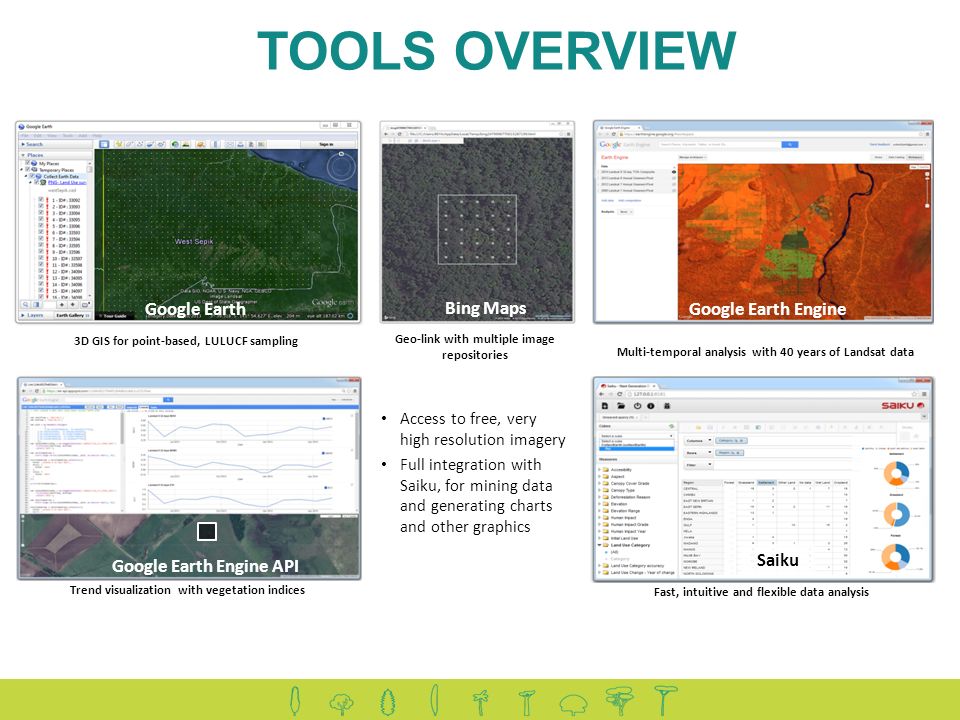Click Google Earth navigation compass ring
The image size is (960, 720).
coord(340,165)
